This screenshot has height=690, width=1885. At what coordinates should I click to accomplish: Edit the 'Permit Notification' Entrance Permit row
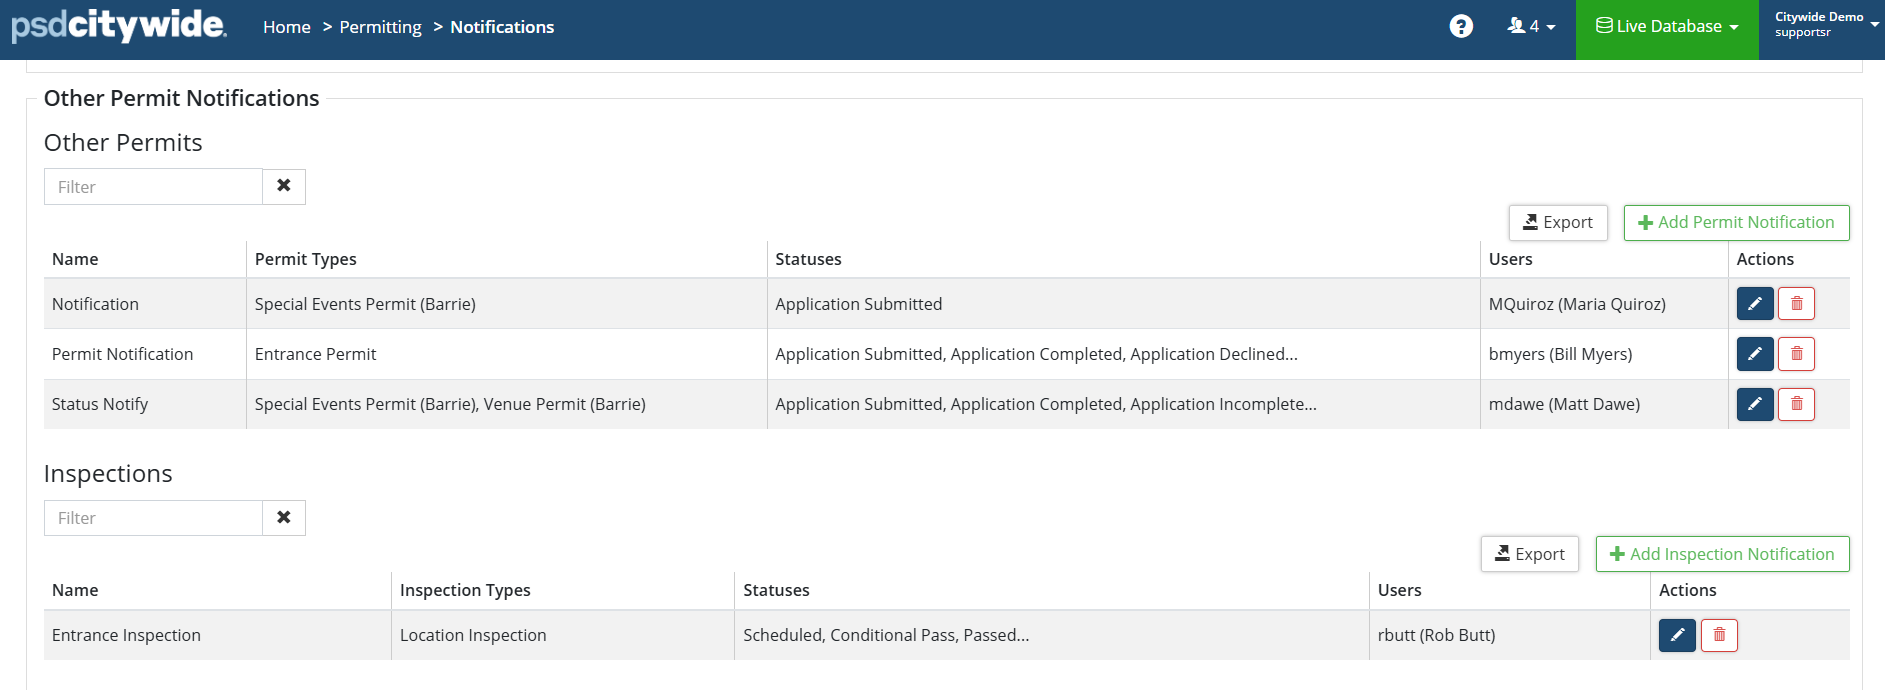coord(1754,354)
